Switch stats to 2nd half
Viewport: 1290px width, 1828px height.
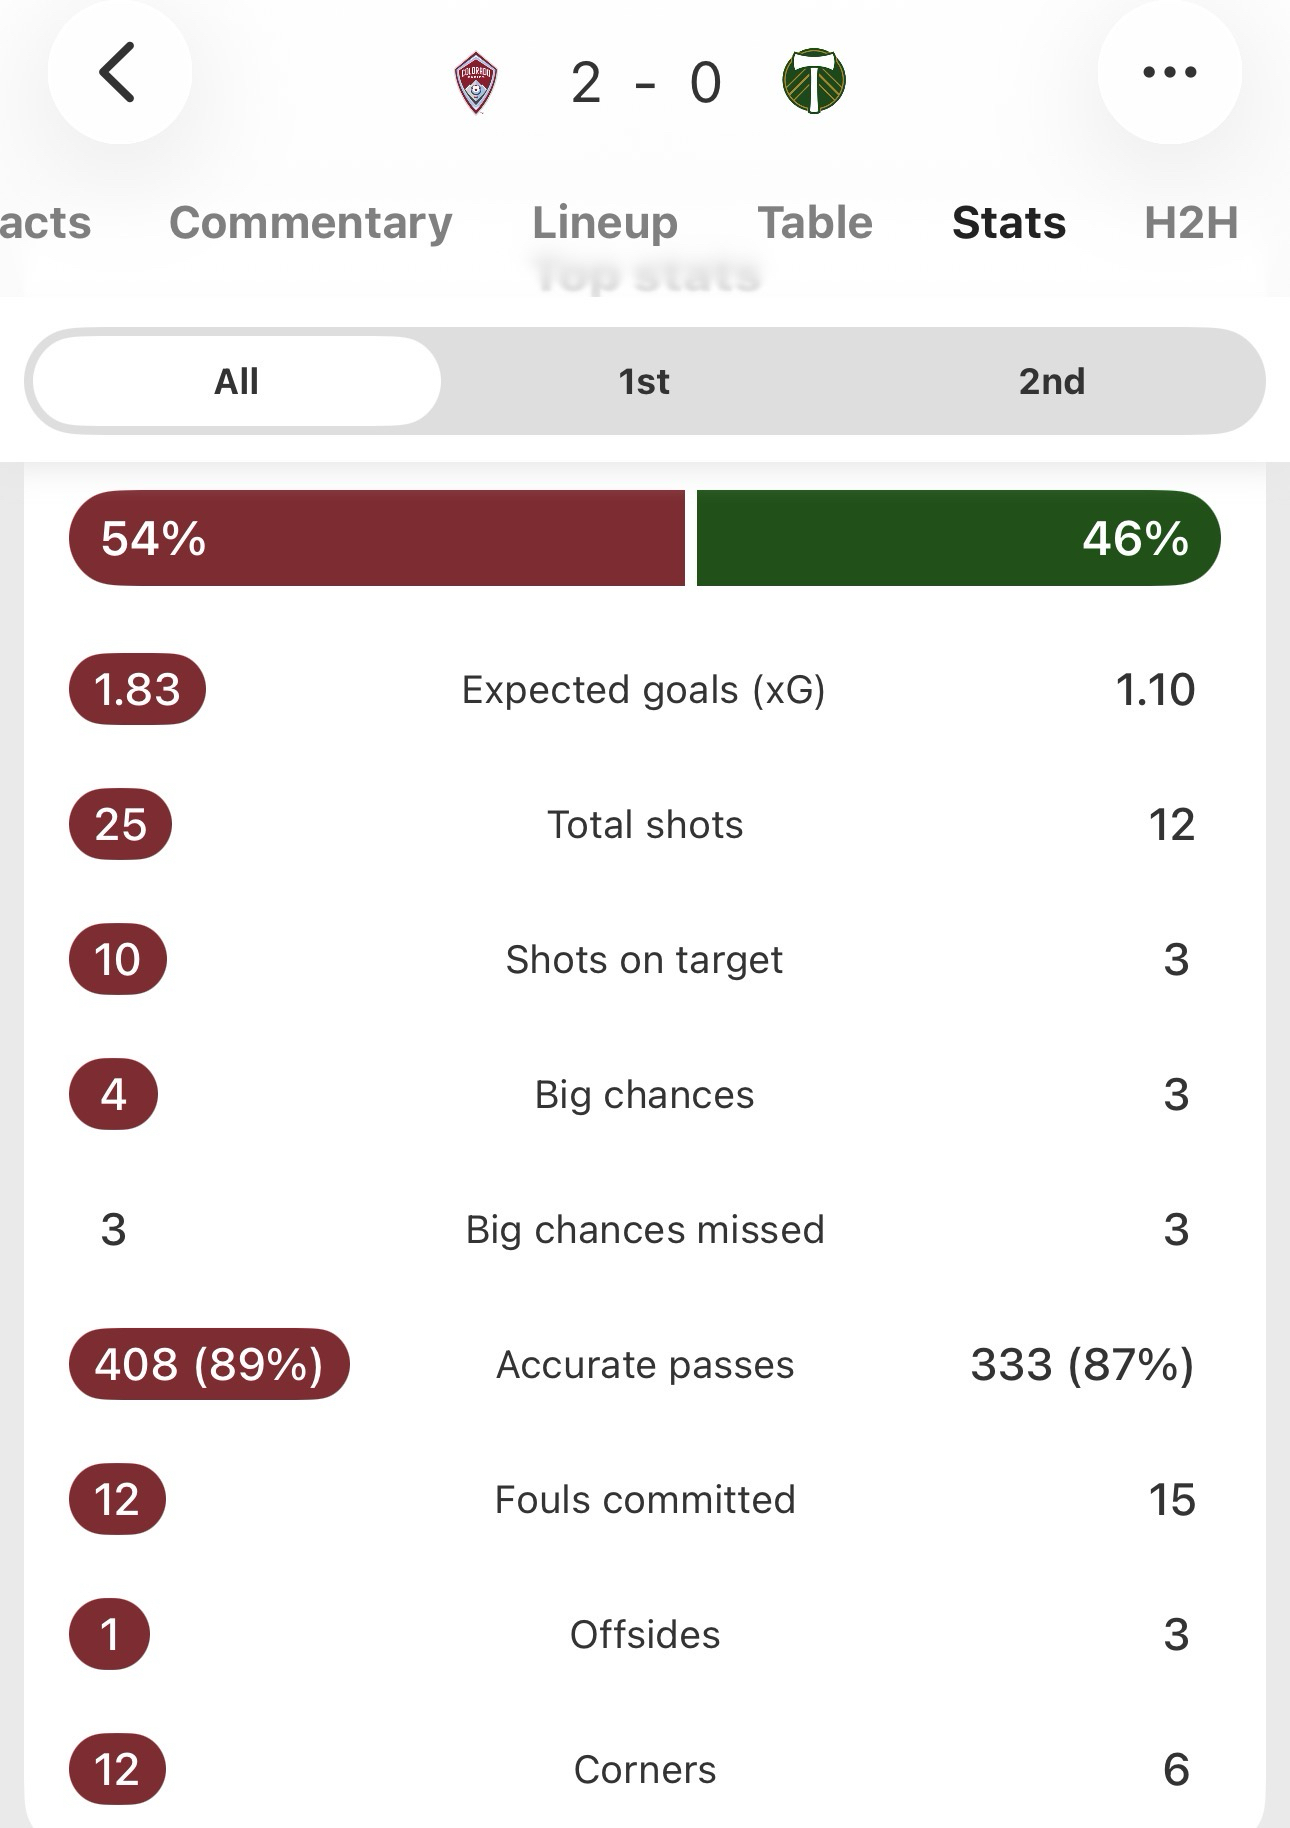1051,381
